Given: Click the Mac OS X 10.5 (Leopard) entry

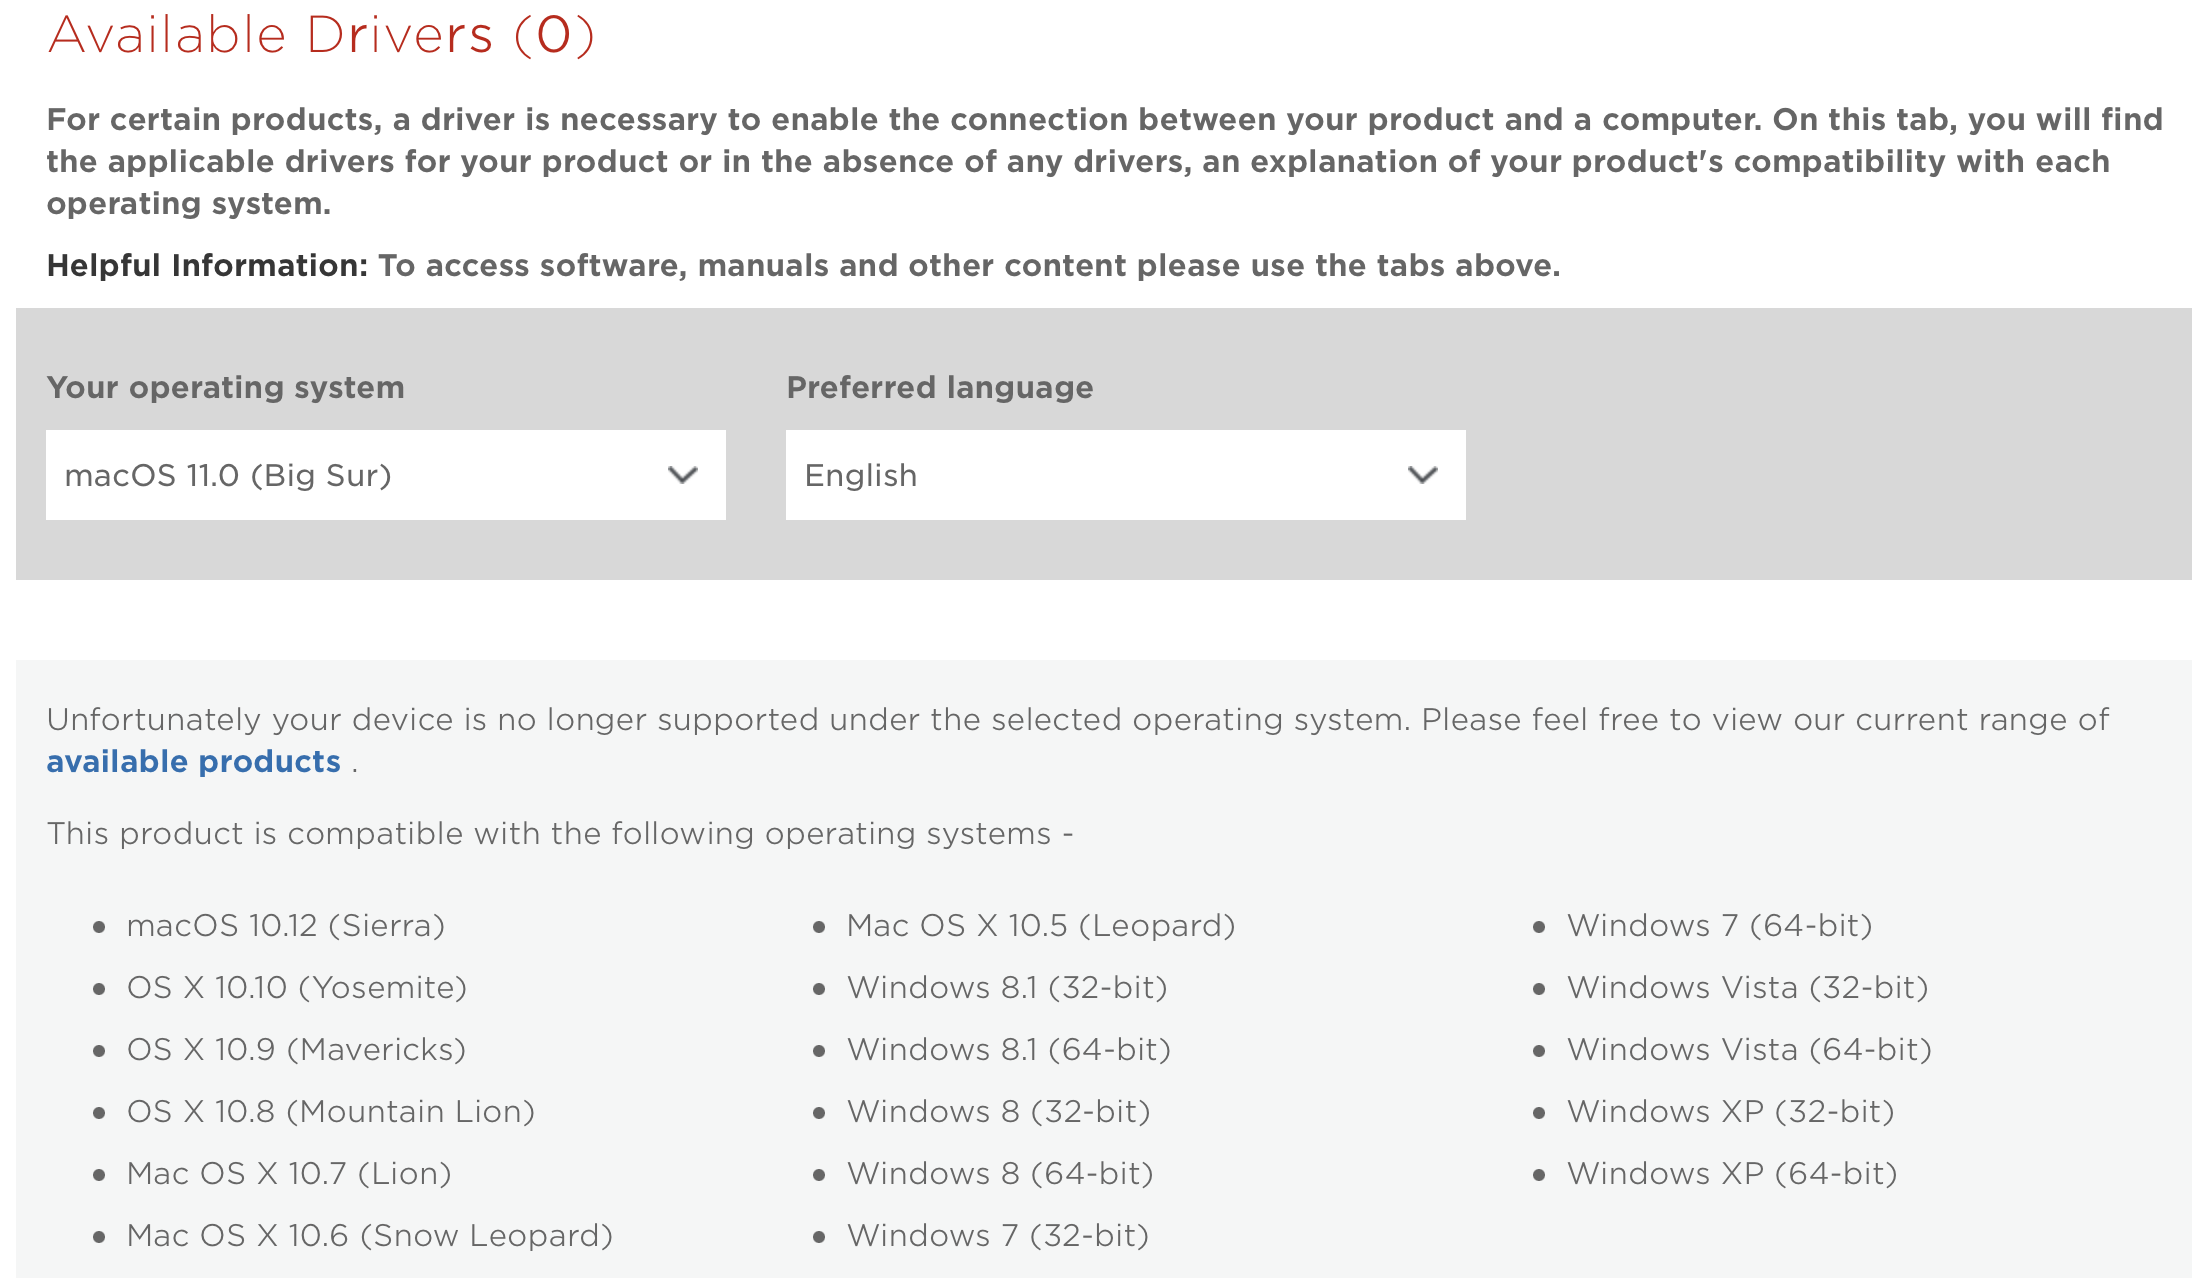Looking at the screenshot, I should 1041,925.
